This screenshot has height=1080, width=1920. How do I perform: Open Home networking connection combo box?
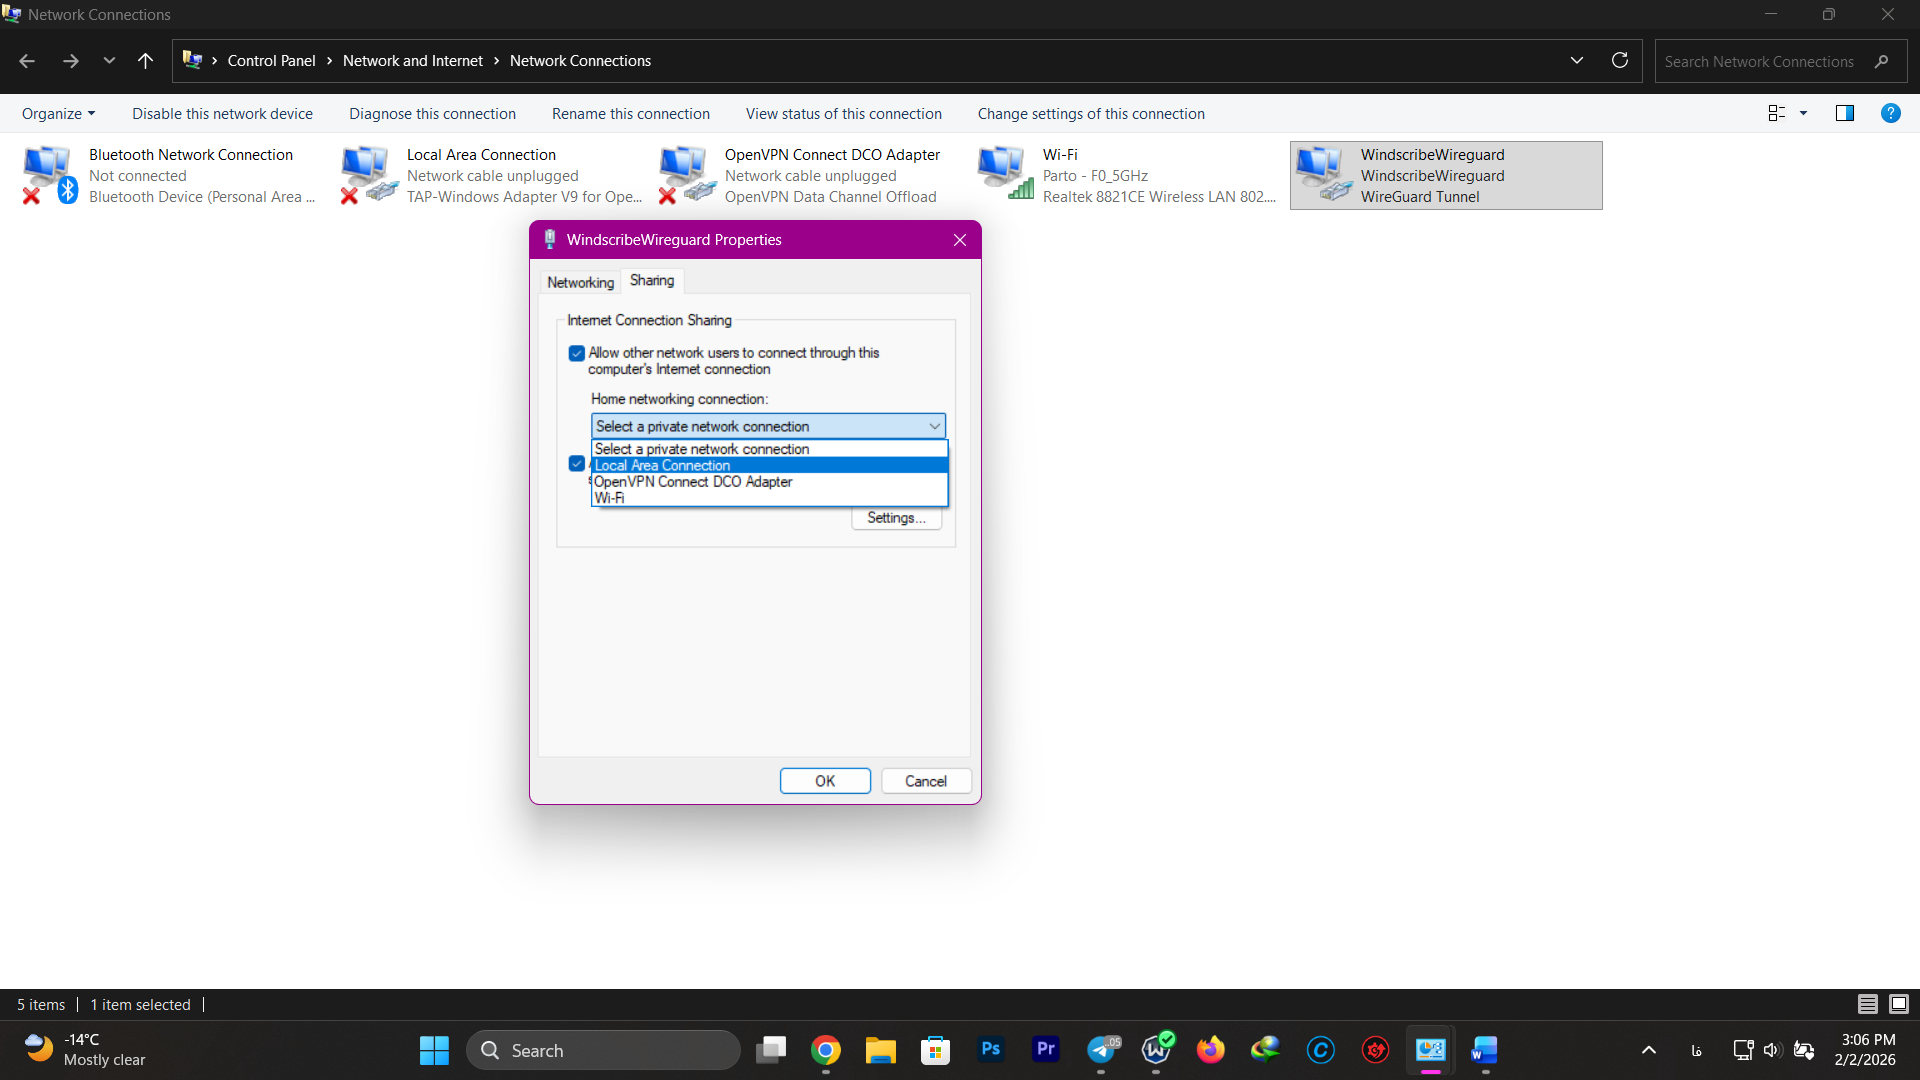click(768, 427)
